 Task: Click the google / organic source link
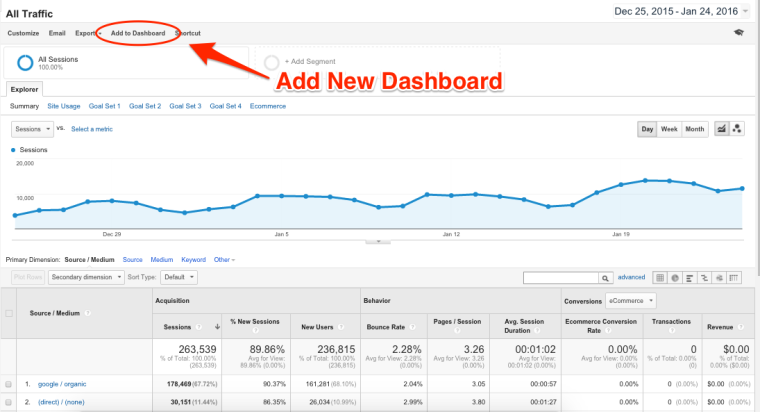click(x=63, y=384)
